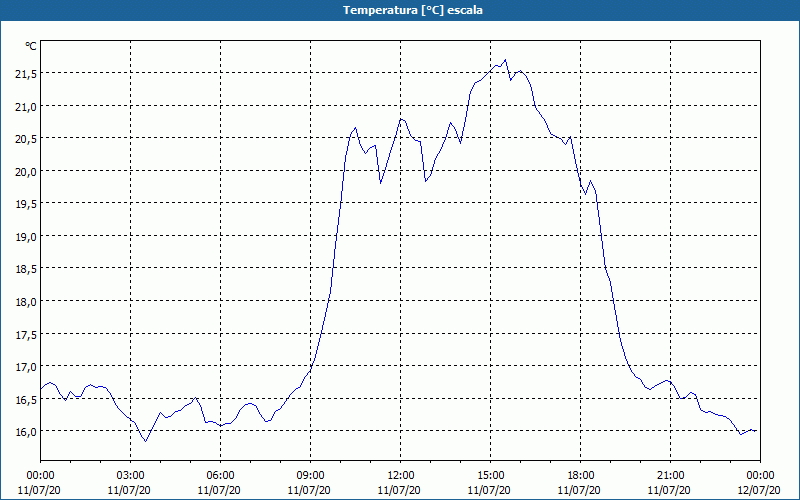Image resolution: width=800 pixels, height=500 pixels.
Task: Click the 20,5 y-axis label
Action: [x=26, y=139]
